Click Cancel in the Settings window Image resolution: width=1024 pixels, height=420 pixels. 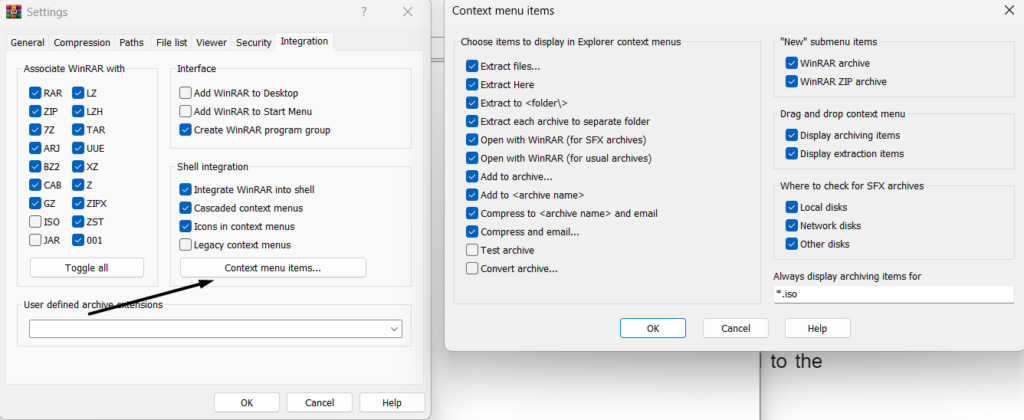click(x=319, y=402)
